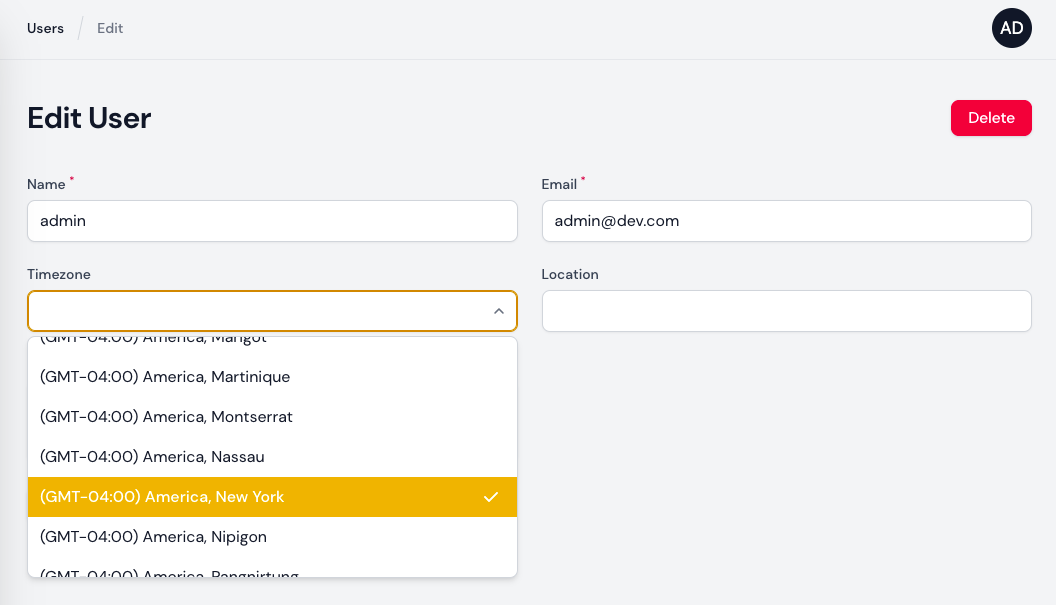Focus the Timezone search box
This screenshot has width=1056, height=605.
(255, 311)
